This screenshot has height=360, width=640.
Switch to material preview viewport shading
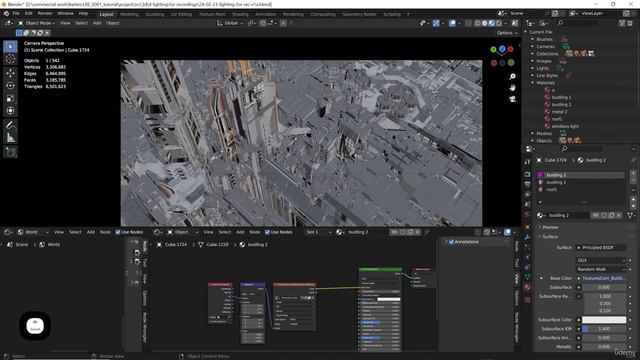tap(492, 23)
